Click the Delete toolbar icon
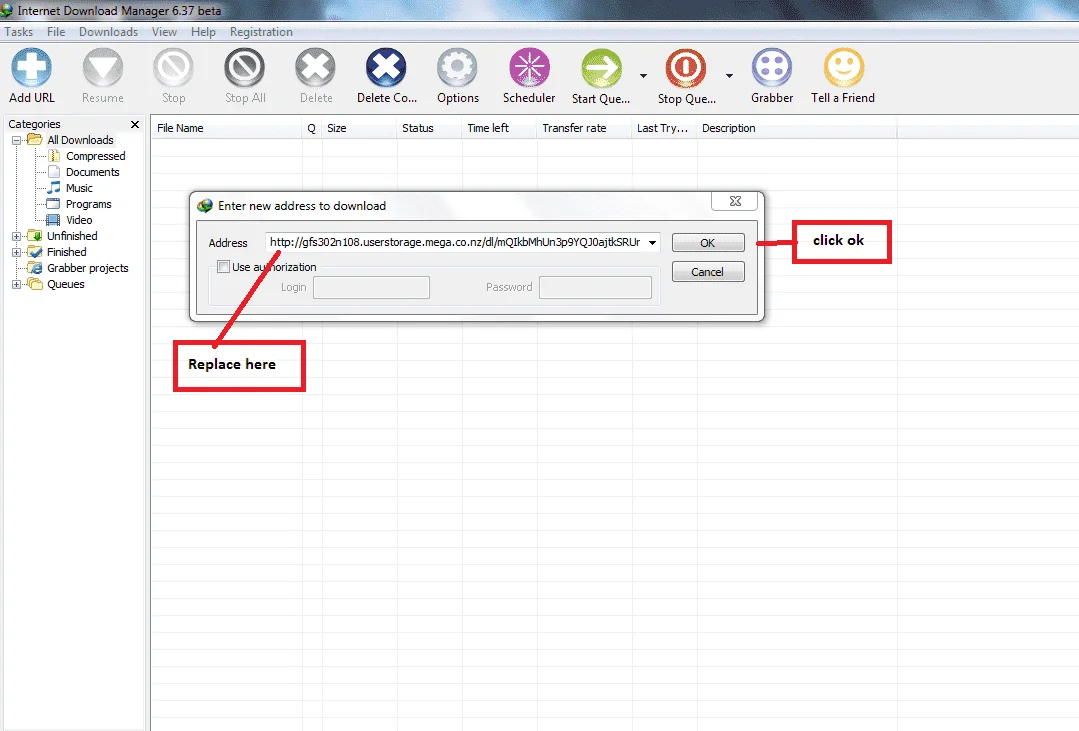Screen dimensions: 1079x731 pyautogui.click(x=316, y=67)
